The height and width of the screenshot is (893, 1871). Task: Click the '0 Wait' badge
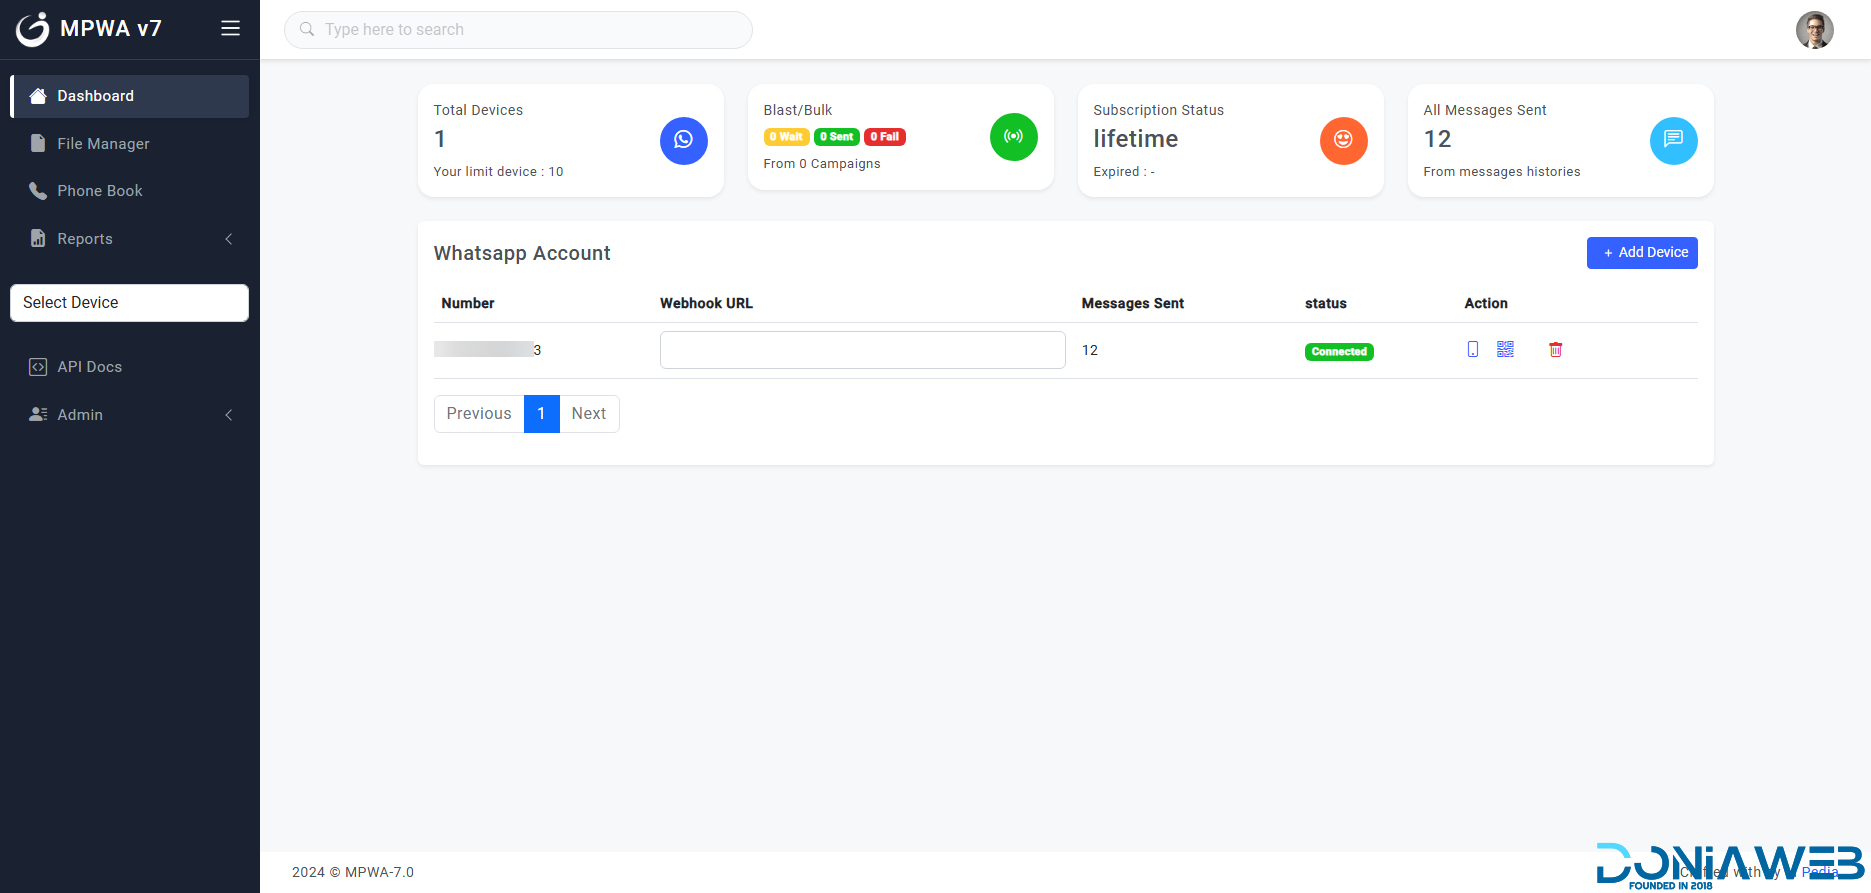click(786, 137)
